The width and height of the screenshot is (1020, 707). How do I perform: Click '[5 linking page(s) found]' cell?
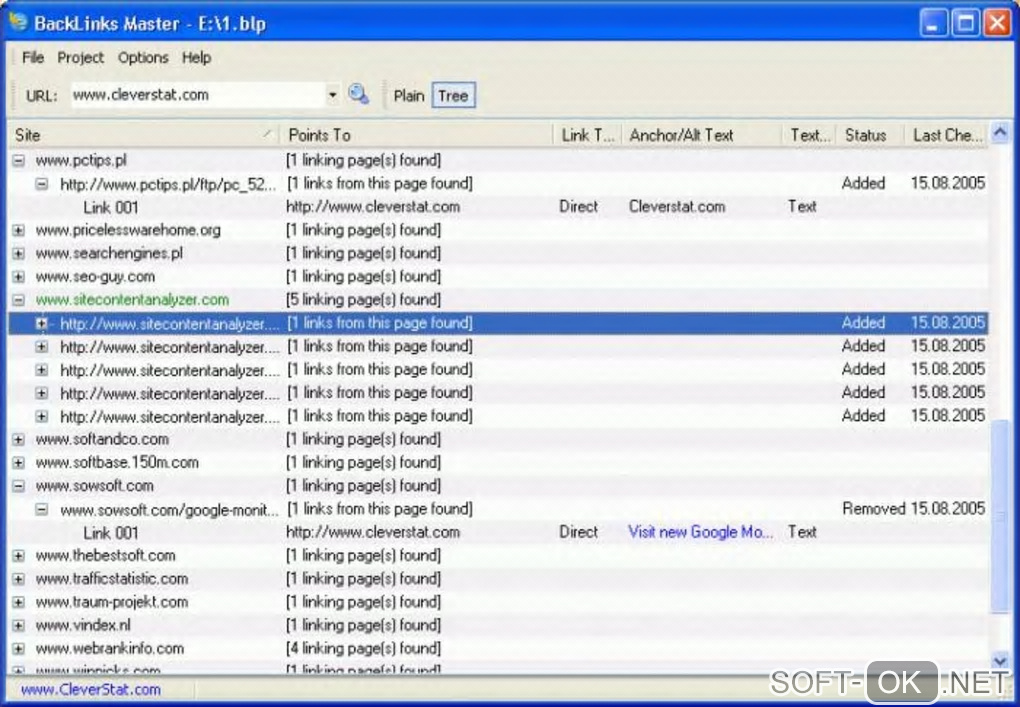click(363, 300)
